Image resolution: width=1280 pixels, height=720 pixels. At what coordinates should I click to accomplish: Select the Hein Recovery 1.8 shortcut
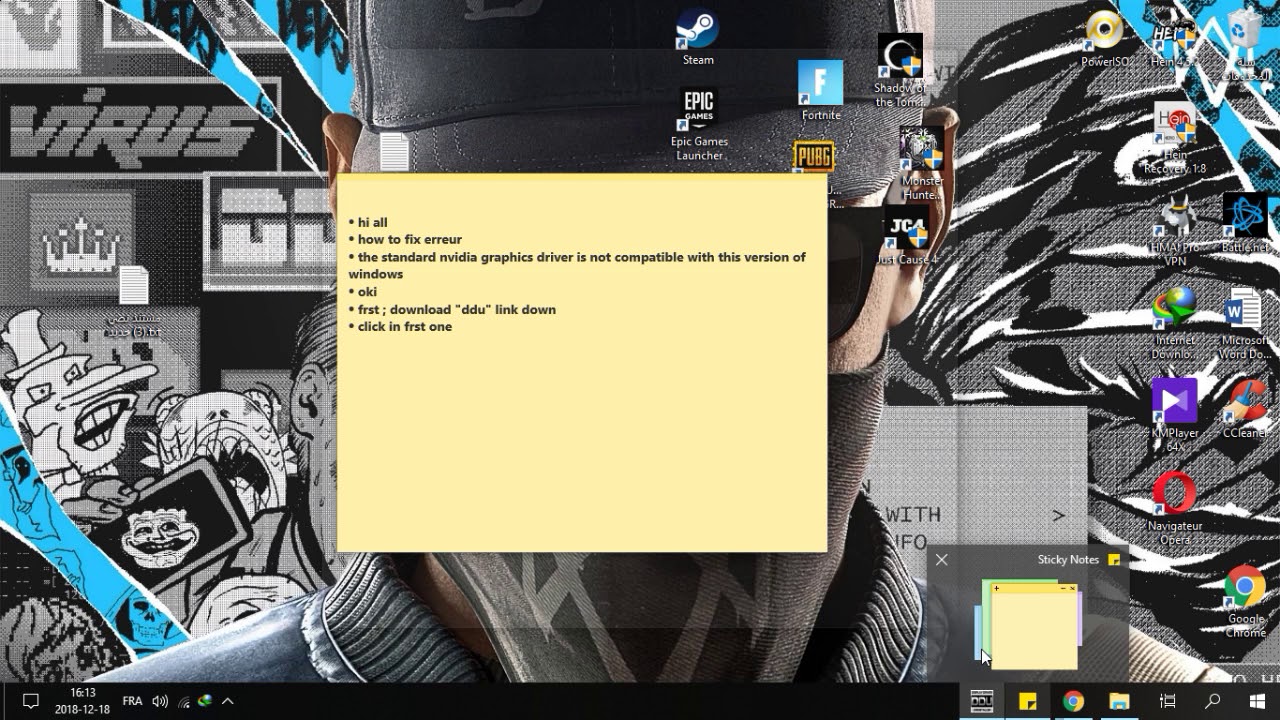click(1175, 138)
